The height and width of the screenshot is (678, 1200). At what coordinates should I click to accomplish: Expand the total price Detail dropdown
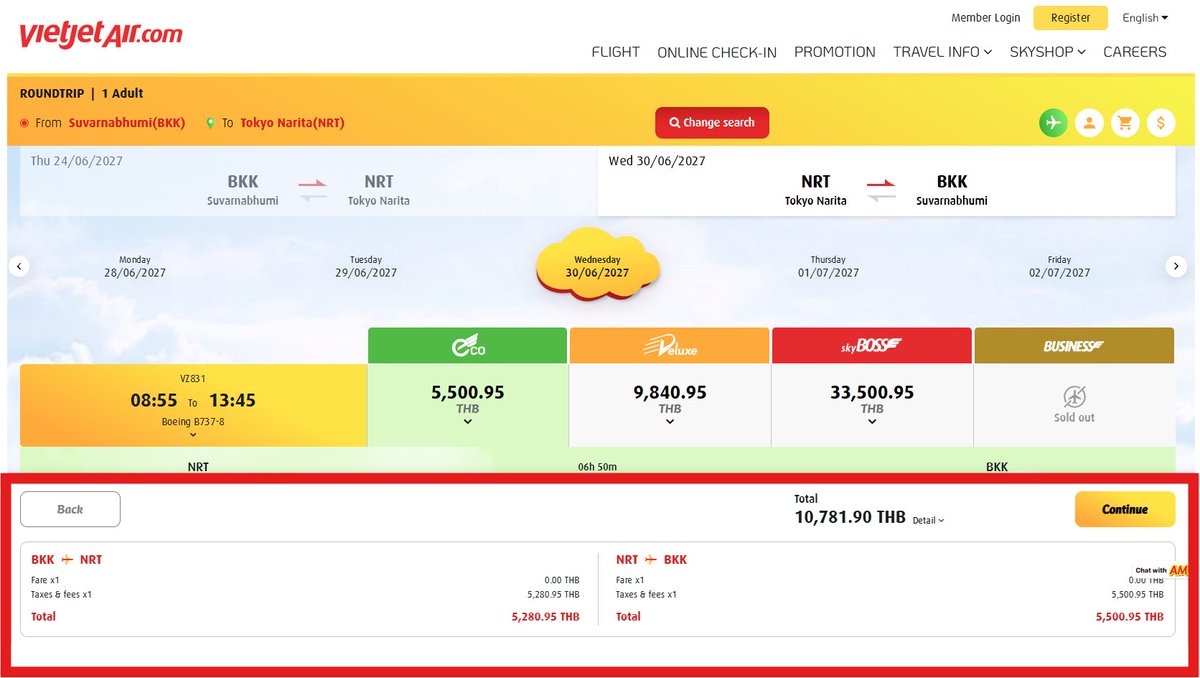coord(928,520)
